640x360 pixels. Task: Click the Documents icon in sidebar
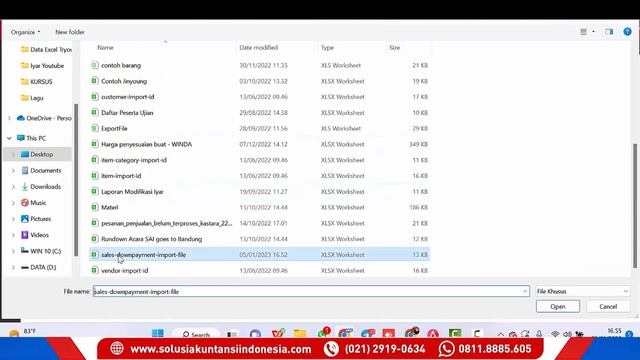point(25,170)
